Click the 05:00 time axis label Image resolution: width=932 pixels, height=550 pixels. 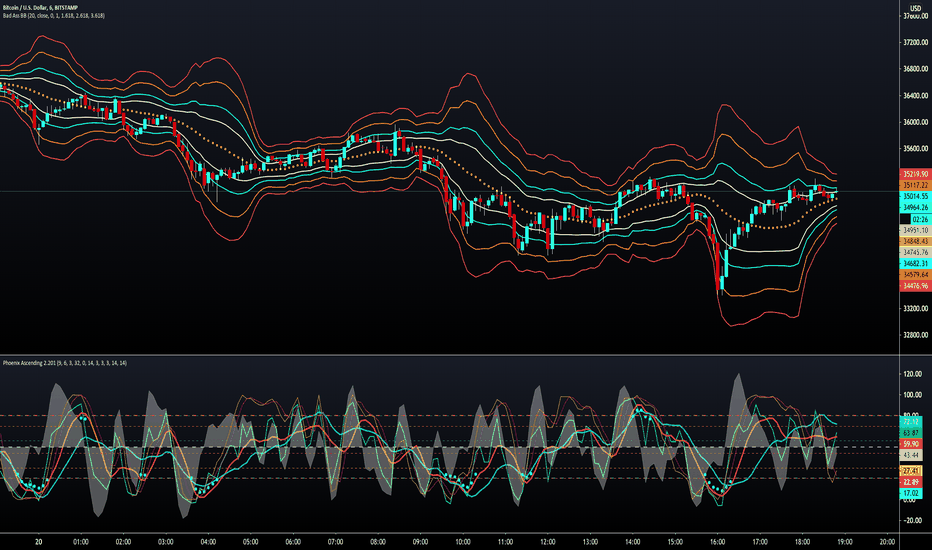[x=250, y=542]
